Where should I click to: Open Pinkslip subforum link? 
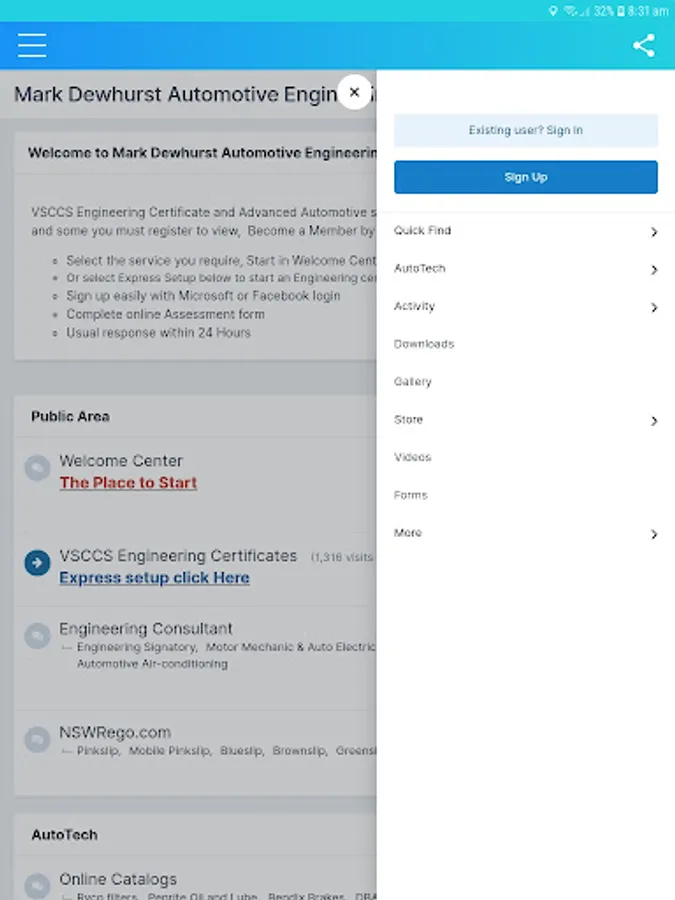pos(98,751)
